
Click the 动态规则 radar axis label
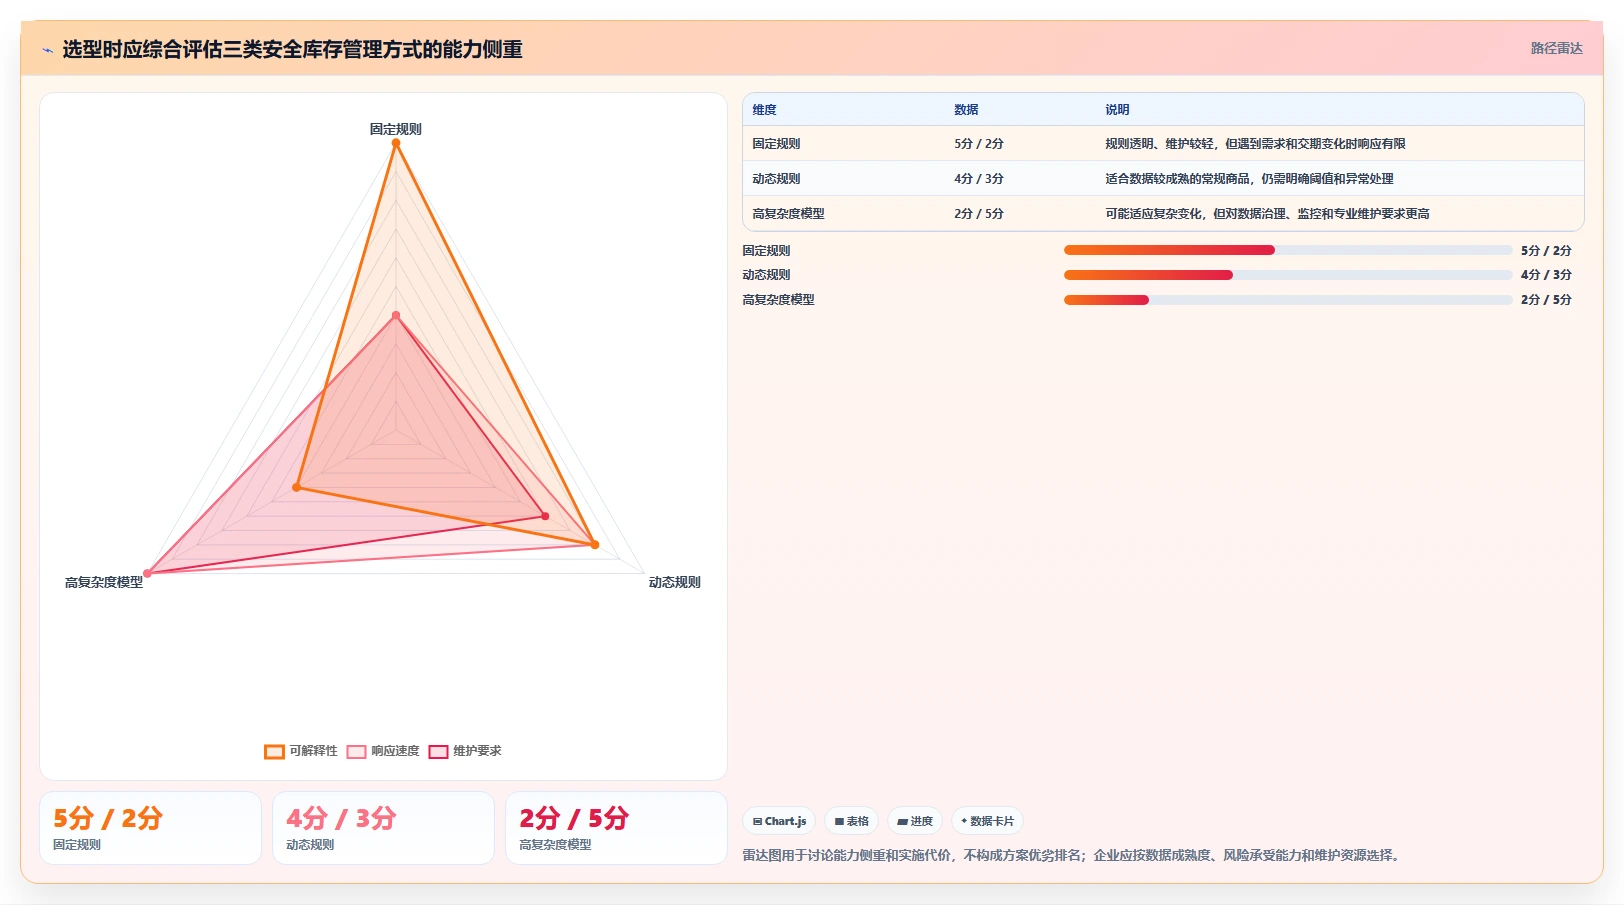[x=674, y=582]
